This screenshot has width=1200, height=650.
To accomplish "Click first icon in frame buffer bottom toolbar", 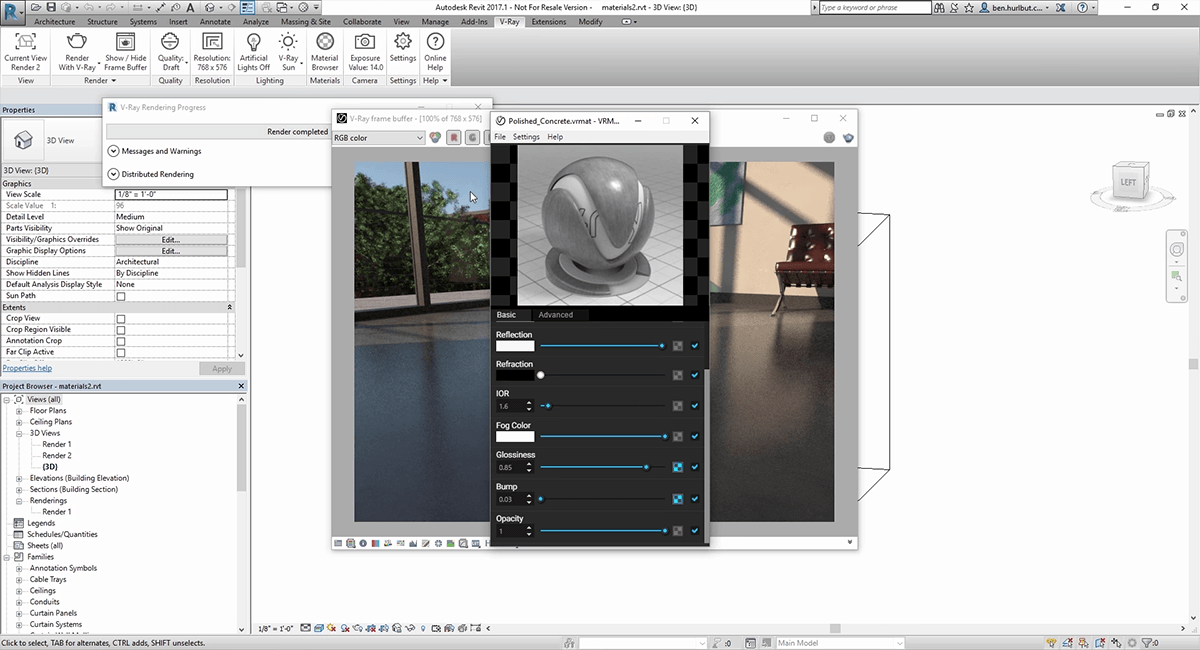I will click(339, 543).
